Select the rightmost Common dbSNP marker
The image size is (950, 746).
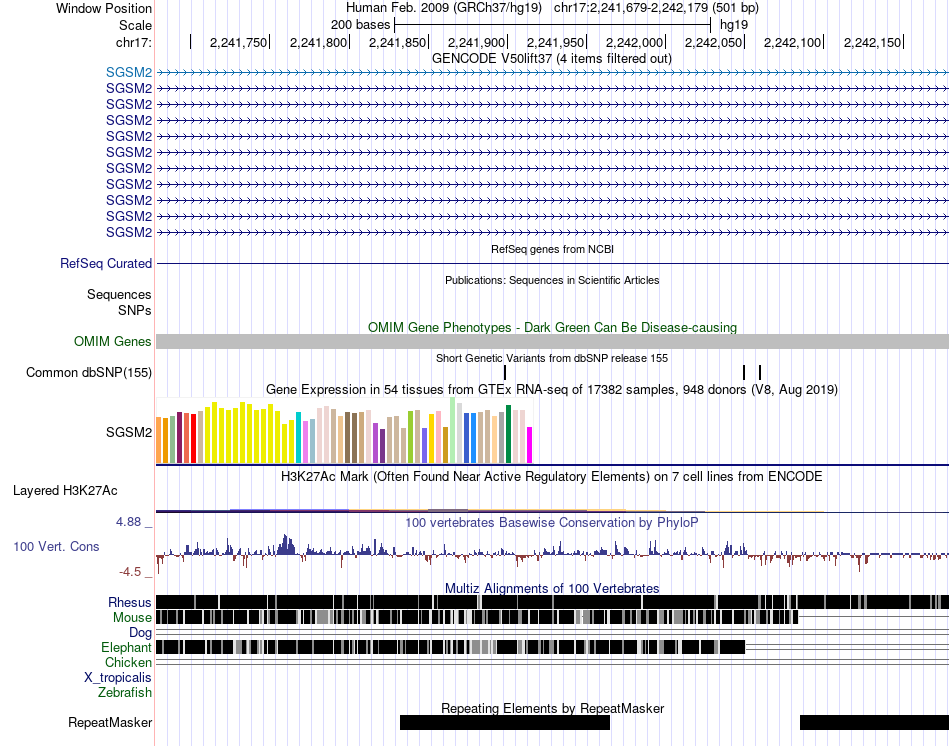(x=760, y=373)
